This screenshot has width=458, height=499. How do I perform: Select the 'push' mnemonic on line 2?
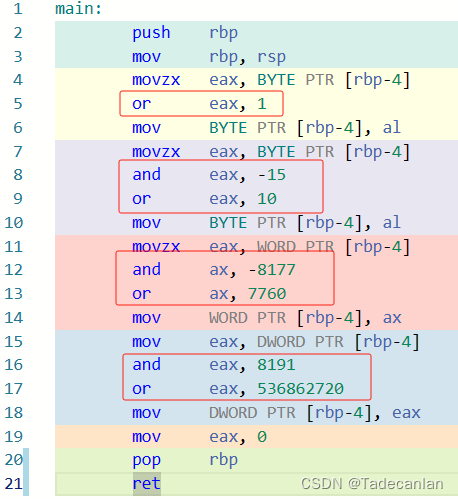(x=151, y=33)
